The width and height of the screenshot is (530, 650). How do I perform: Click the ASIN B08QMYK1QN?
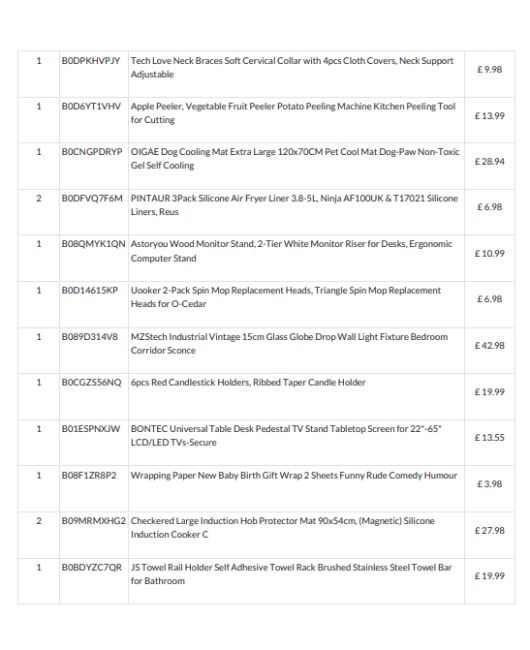tap(93, 244)
